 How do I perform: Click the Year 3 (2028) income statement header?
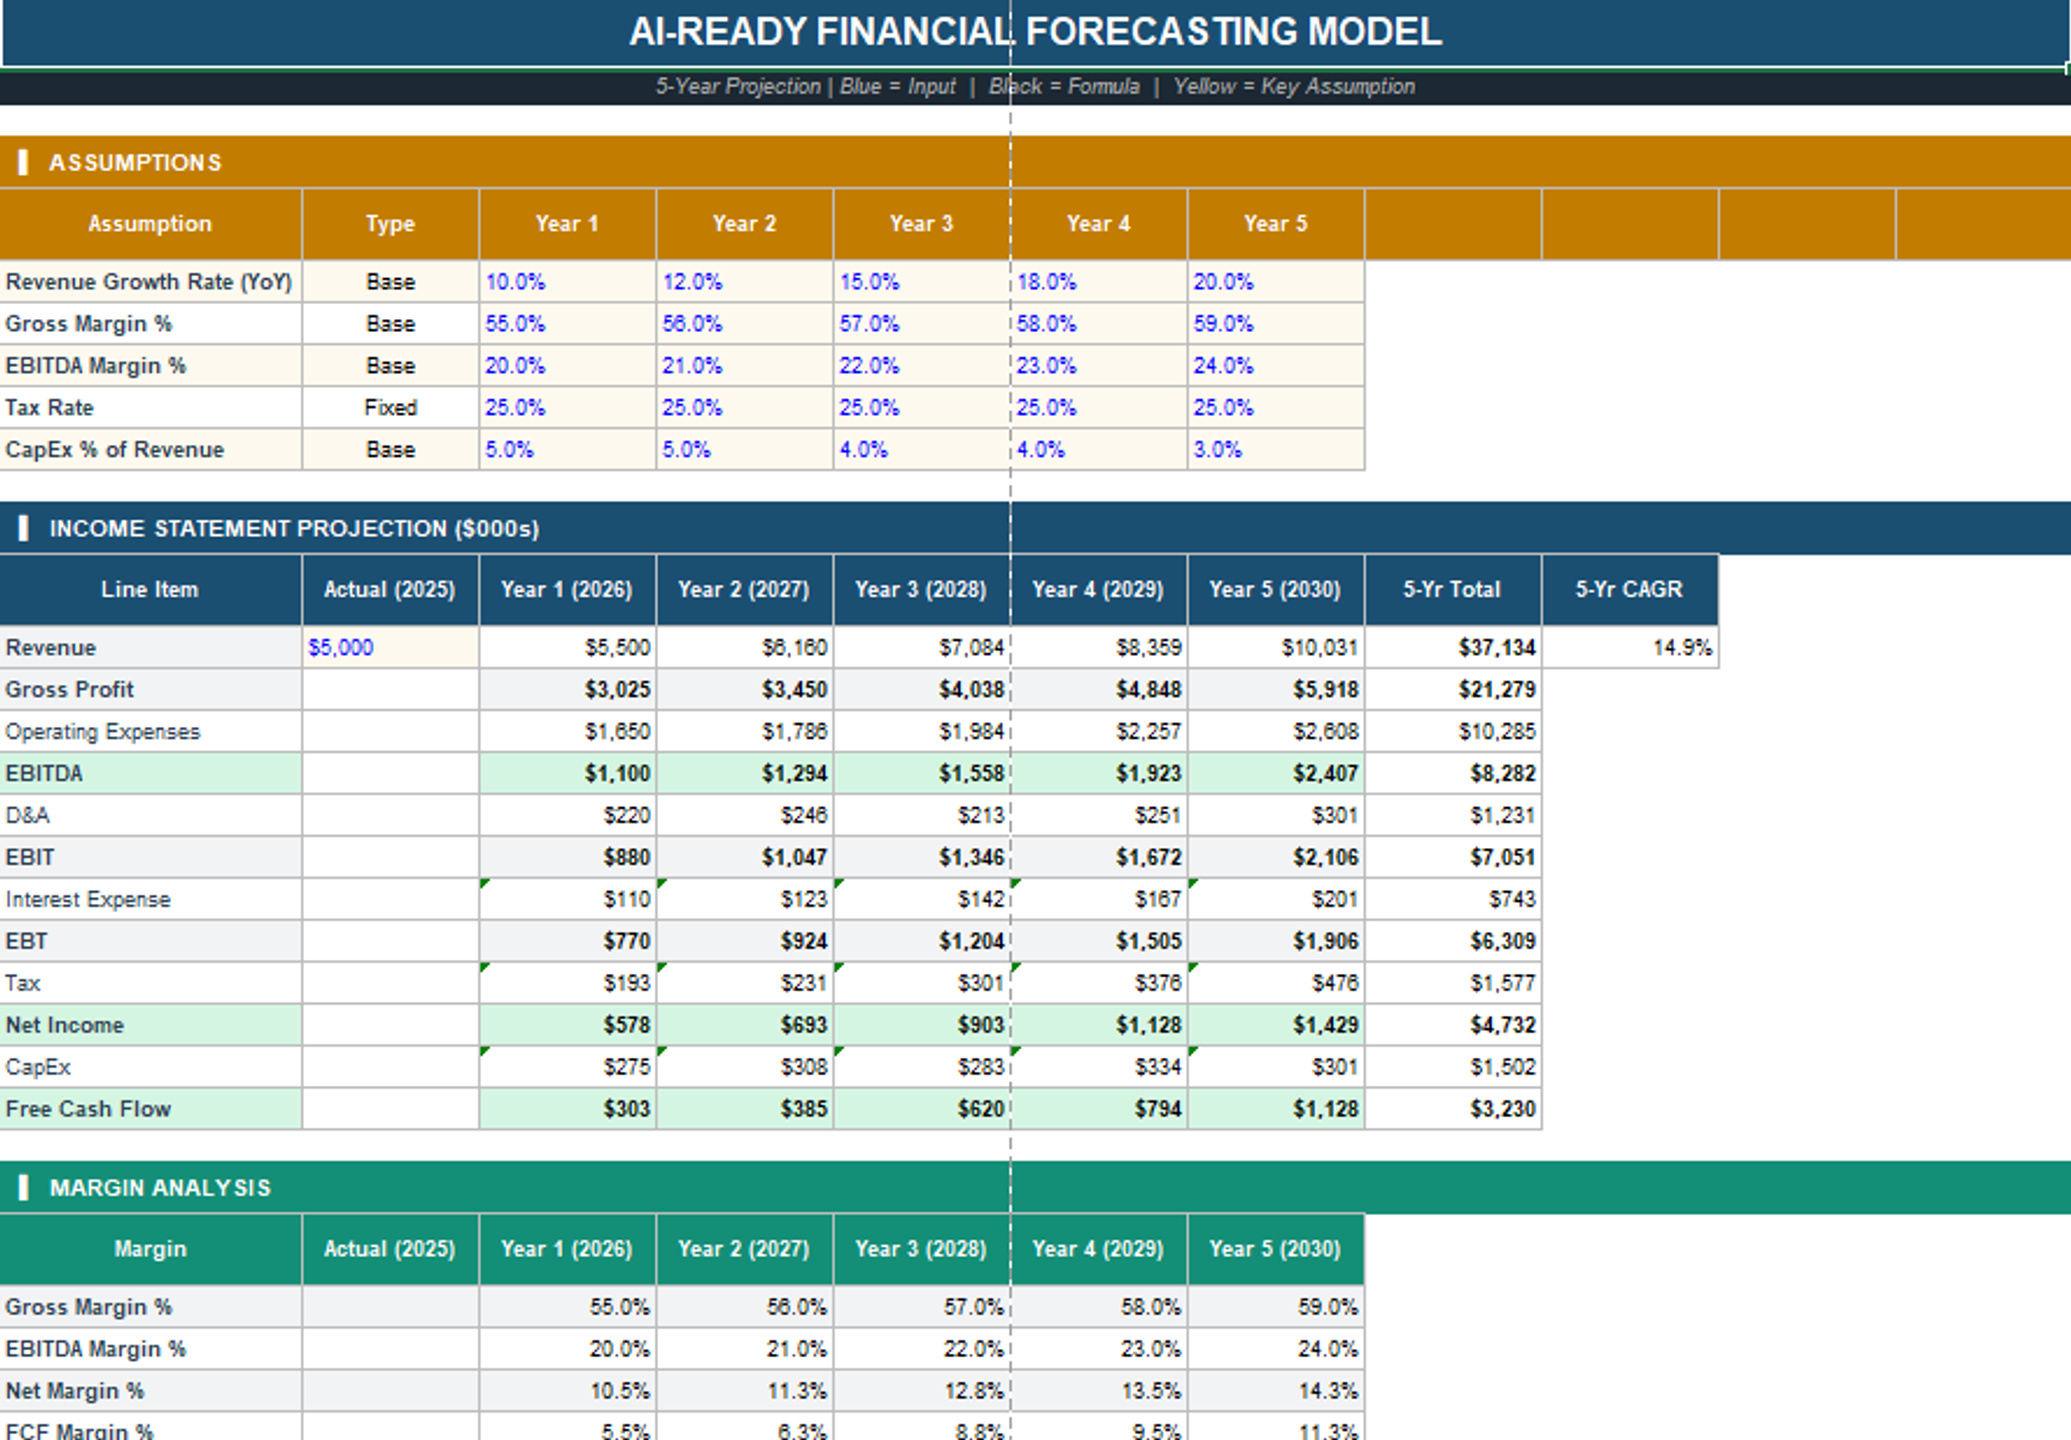[921, 589]
